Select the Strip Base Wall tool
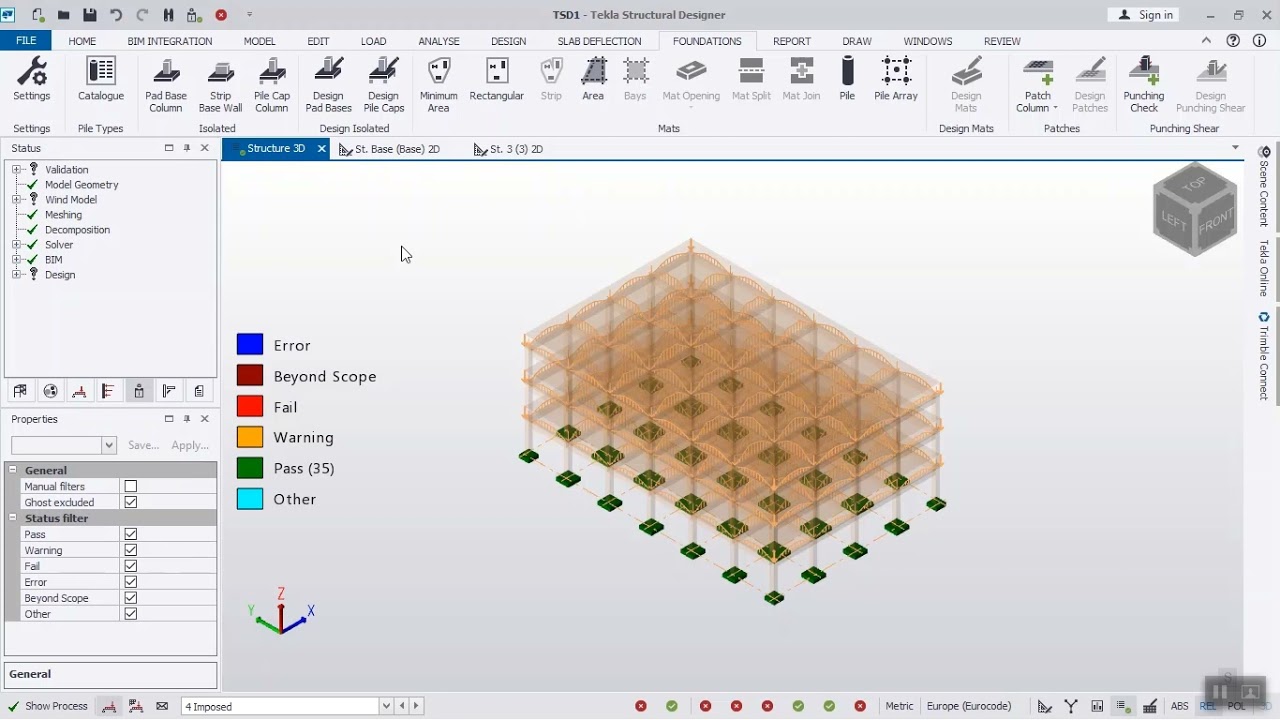 tap(220, 85)
